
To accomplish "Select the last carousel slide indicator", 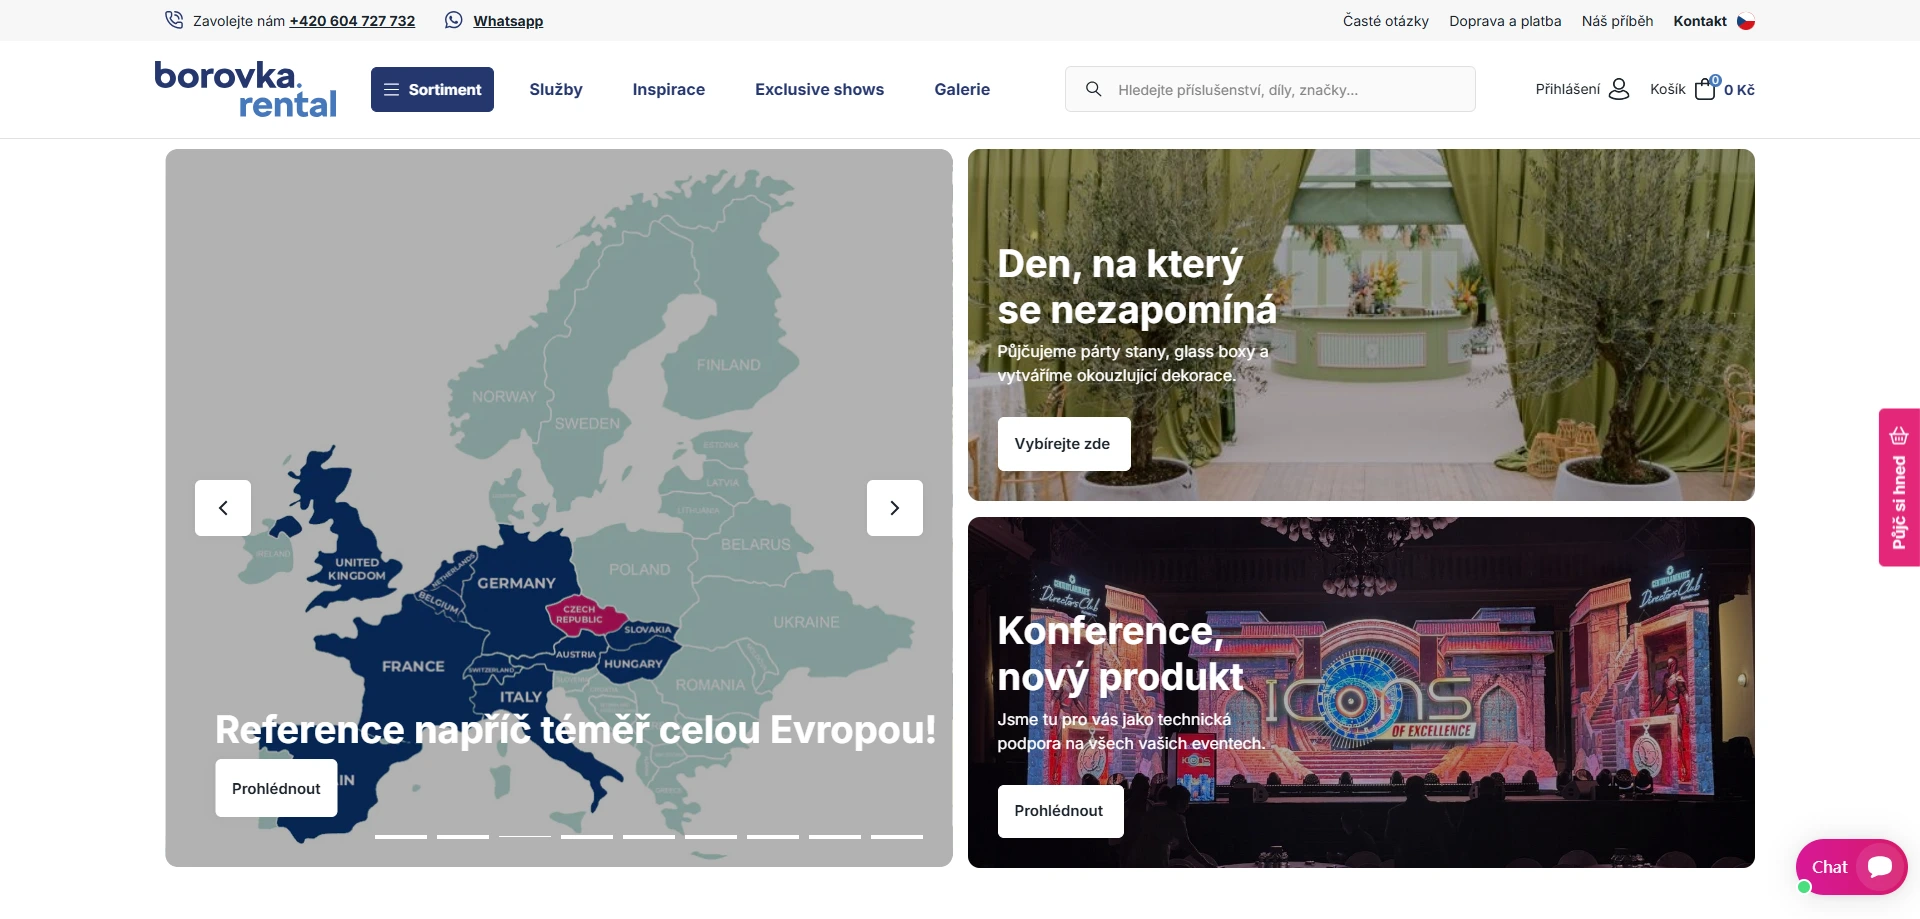I will coord(897,836).
